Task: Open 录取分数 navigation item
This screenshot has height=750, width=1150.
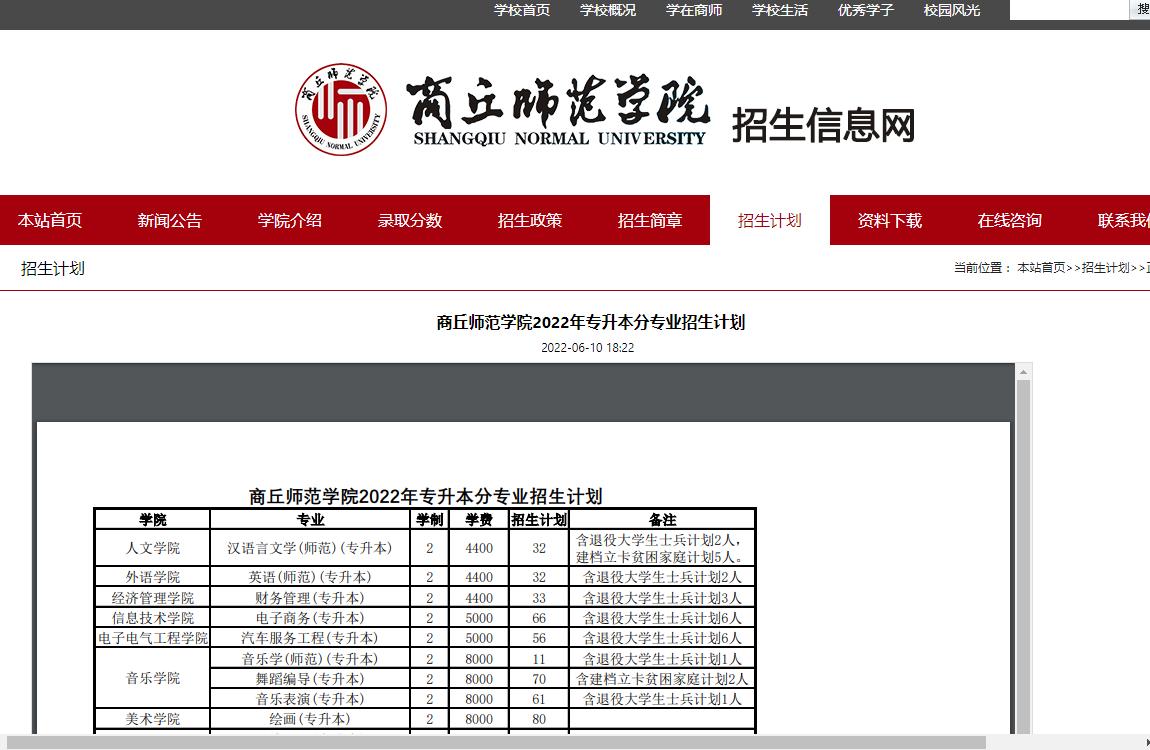Action: 410,220
